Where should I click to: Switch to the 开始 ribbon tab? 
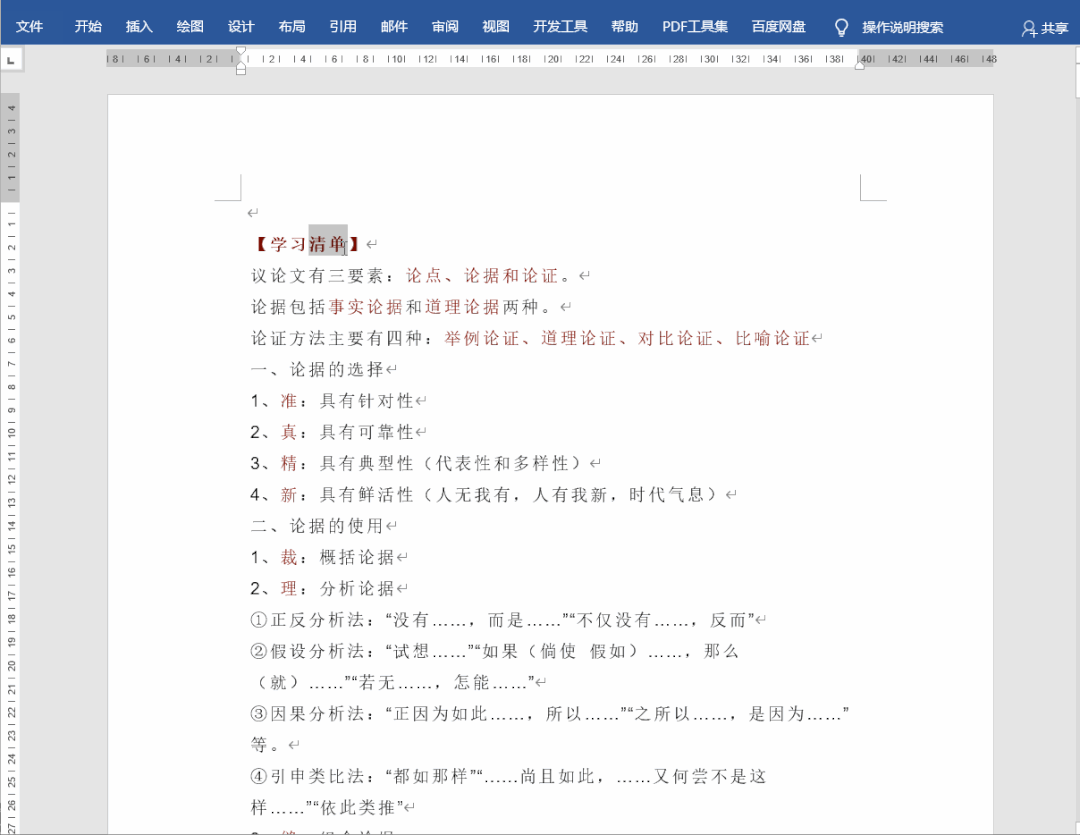(x=88, y=27)
